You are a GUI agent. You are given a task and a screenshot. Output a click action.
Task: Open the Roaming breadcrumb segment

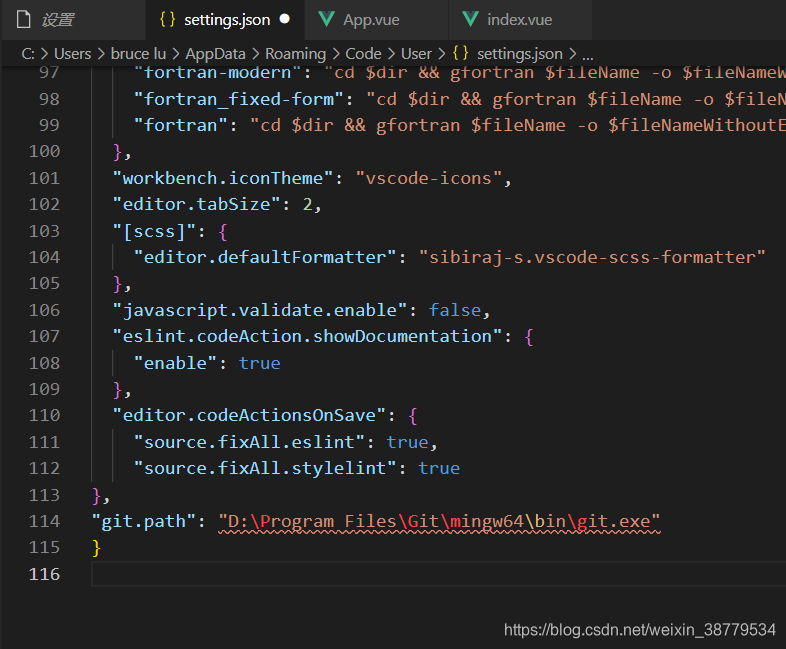(x=295, y=54)
